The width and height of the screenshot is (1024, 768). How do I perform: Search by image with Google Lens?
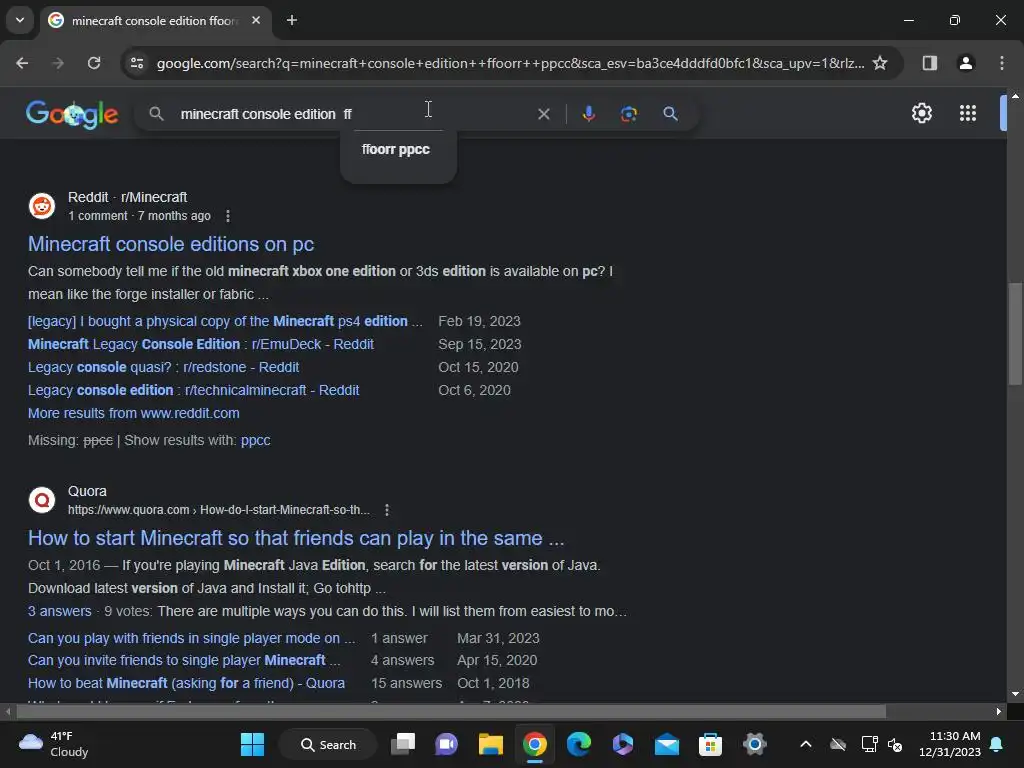[x=628, y=114]
